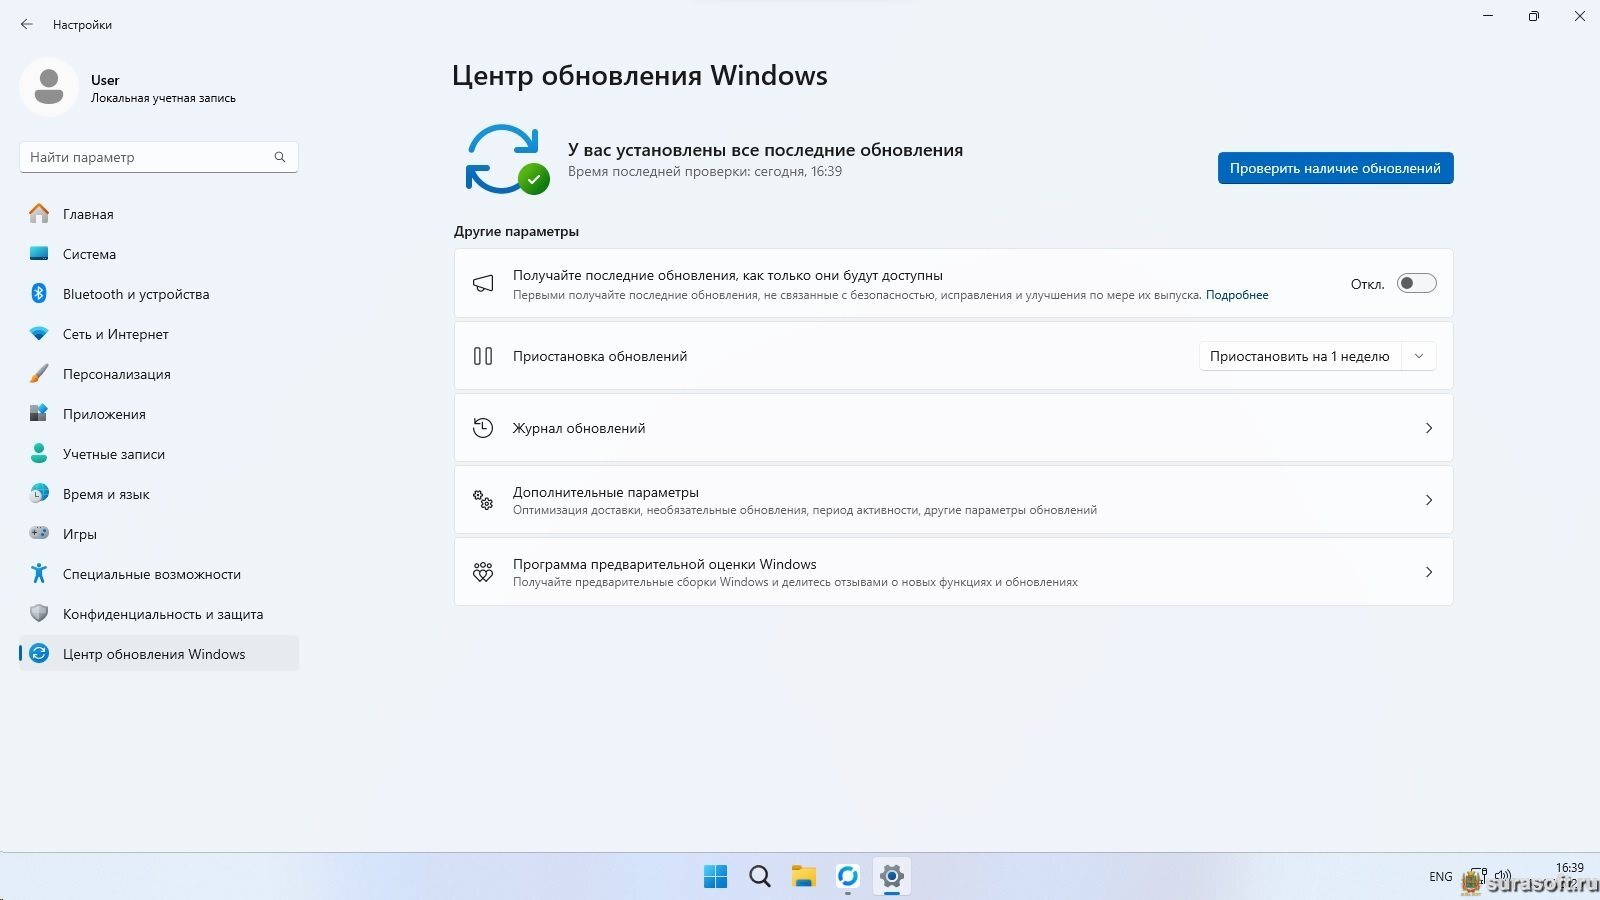
Task: Open the pause updates duration dropdown arrow
Action: click(x=1419, y=356)
